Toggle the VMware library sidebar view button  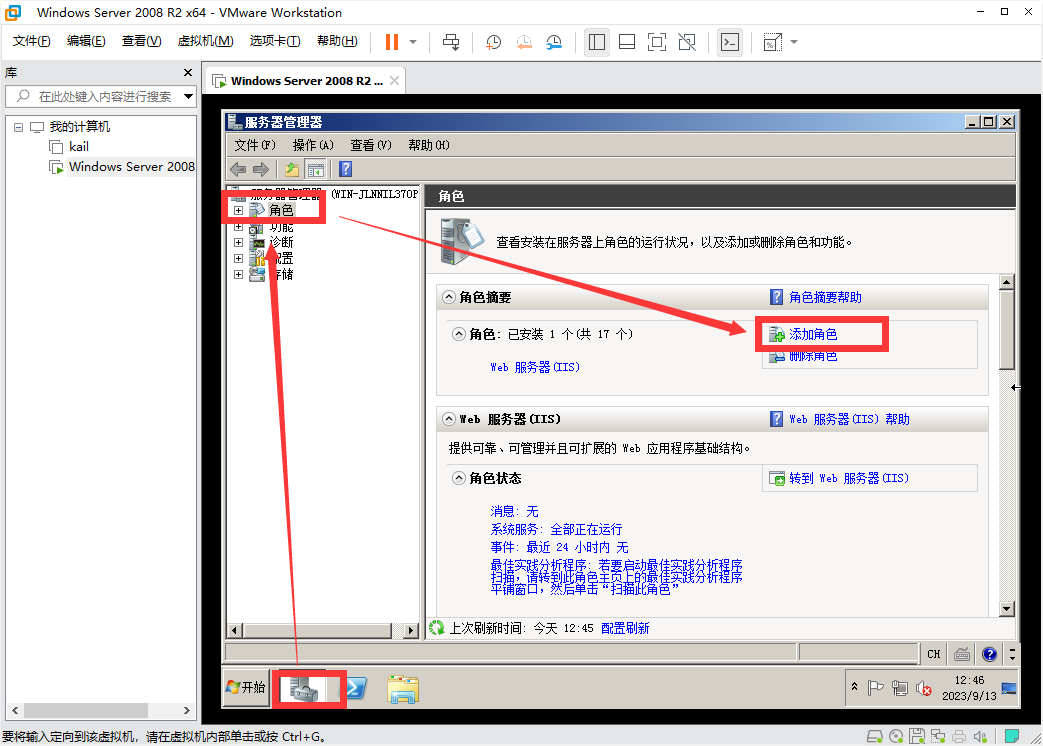(596, 42)
